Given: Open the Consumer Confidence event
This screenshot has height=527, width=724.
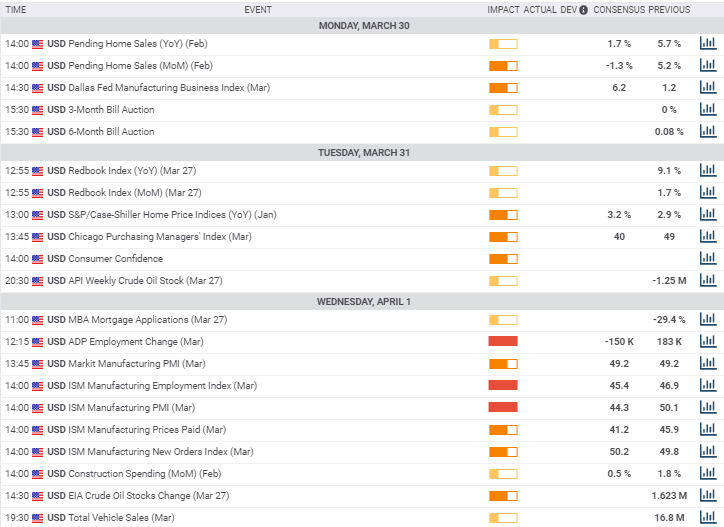Looking at the screenshot, I should (x=115, y=259).
